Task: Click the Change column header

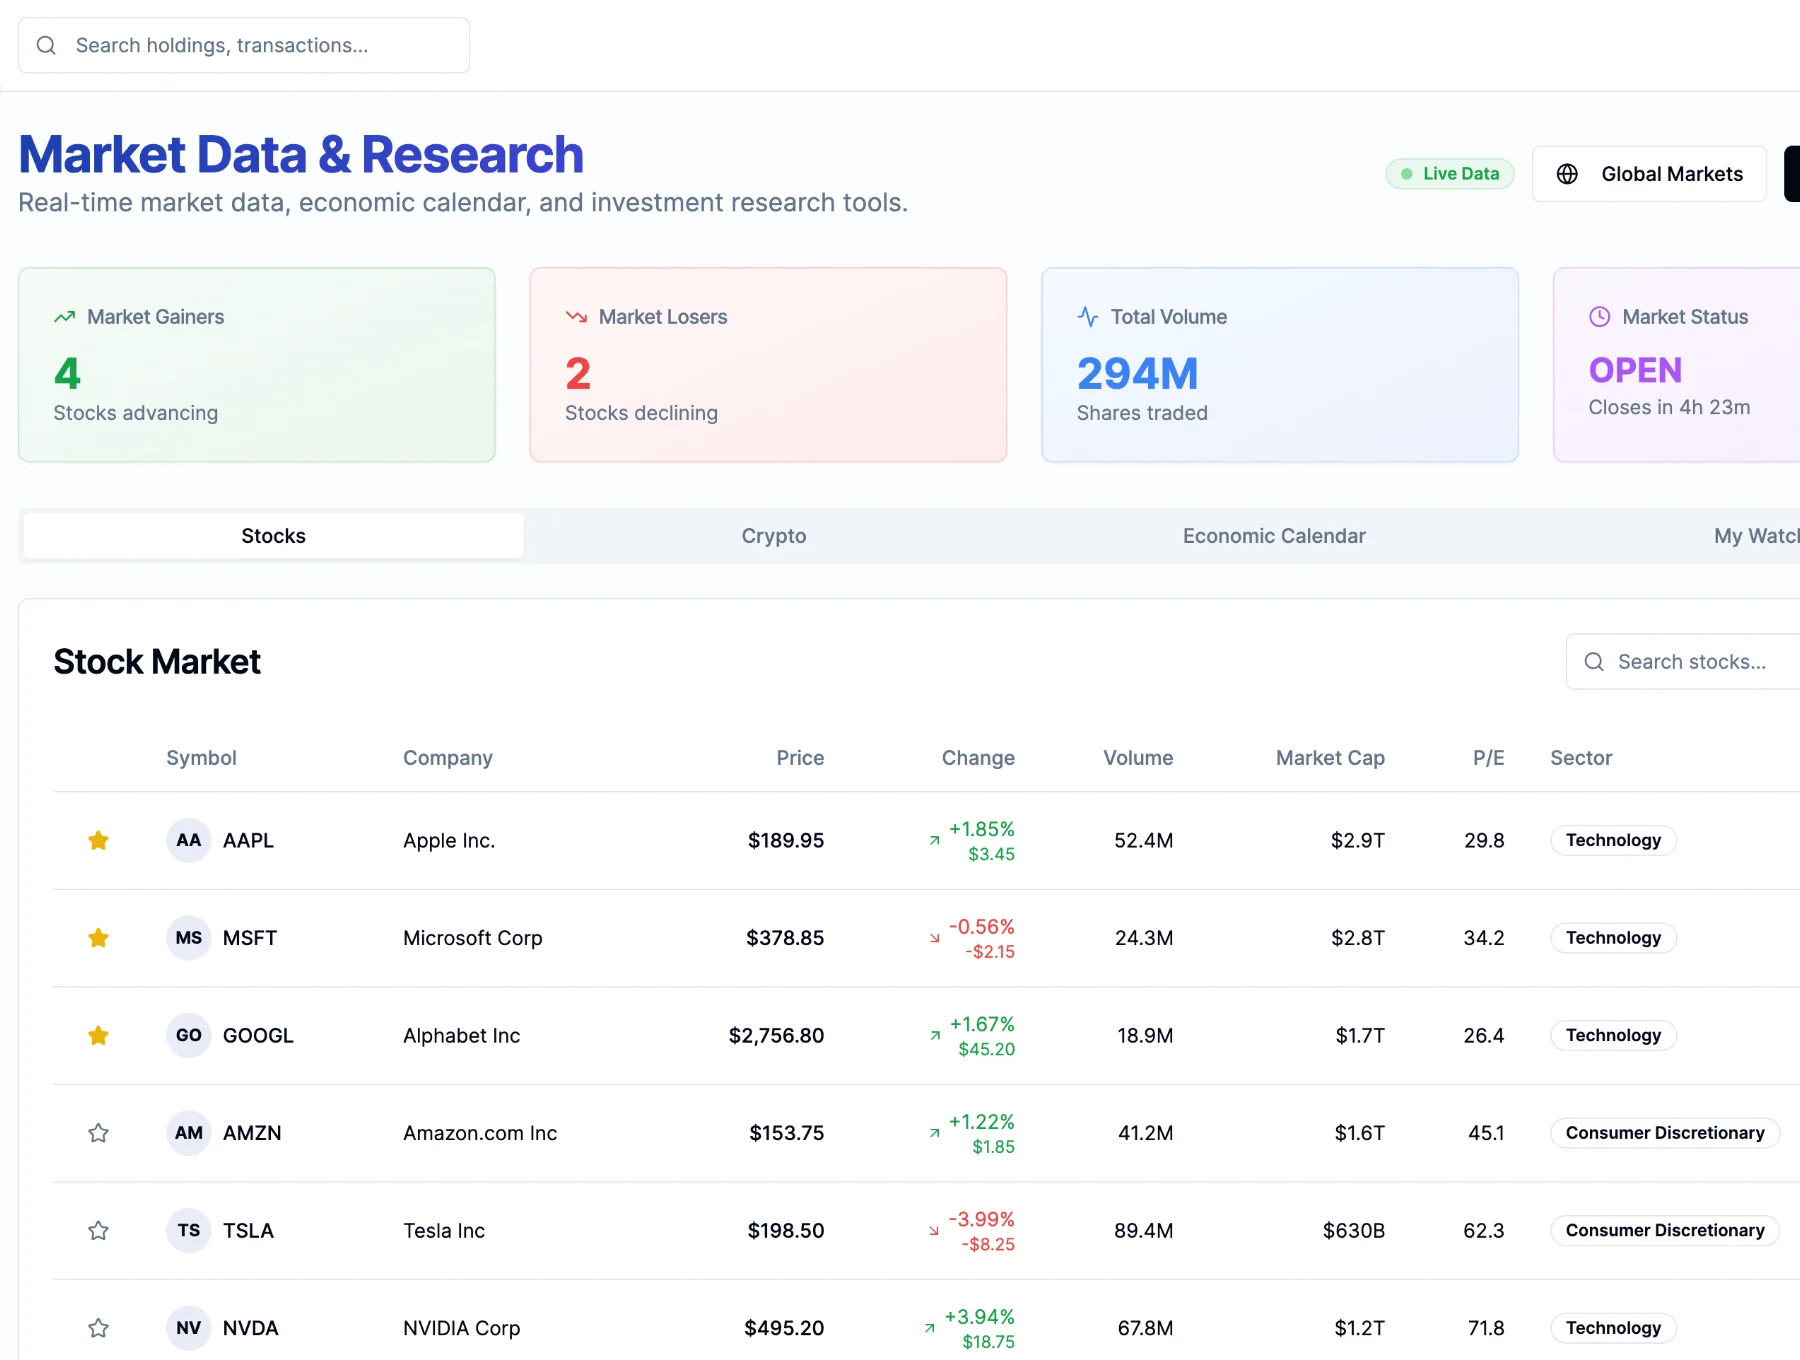Action: pyautogui.click(x=978, y=758)
